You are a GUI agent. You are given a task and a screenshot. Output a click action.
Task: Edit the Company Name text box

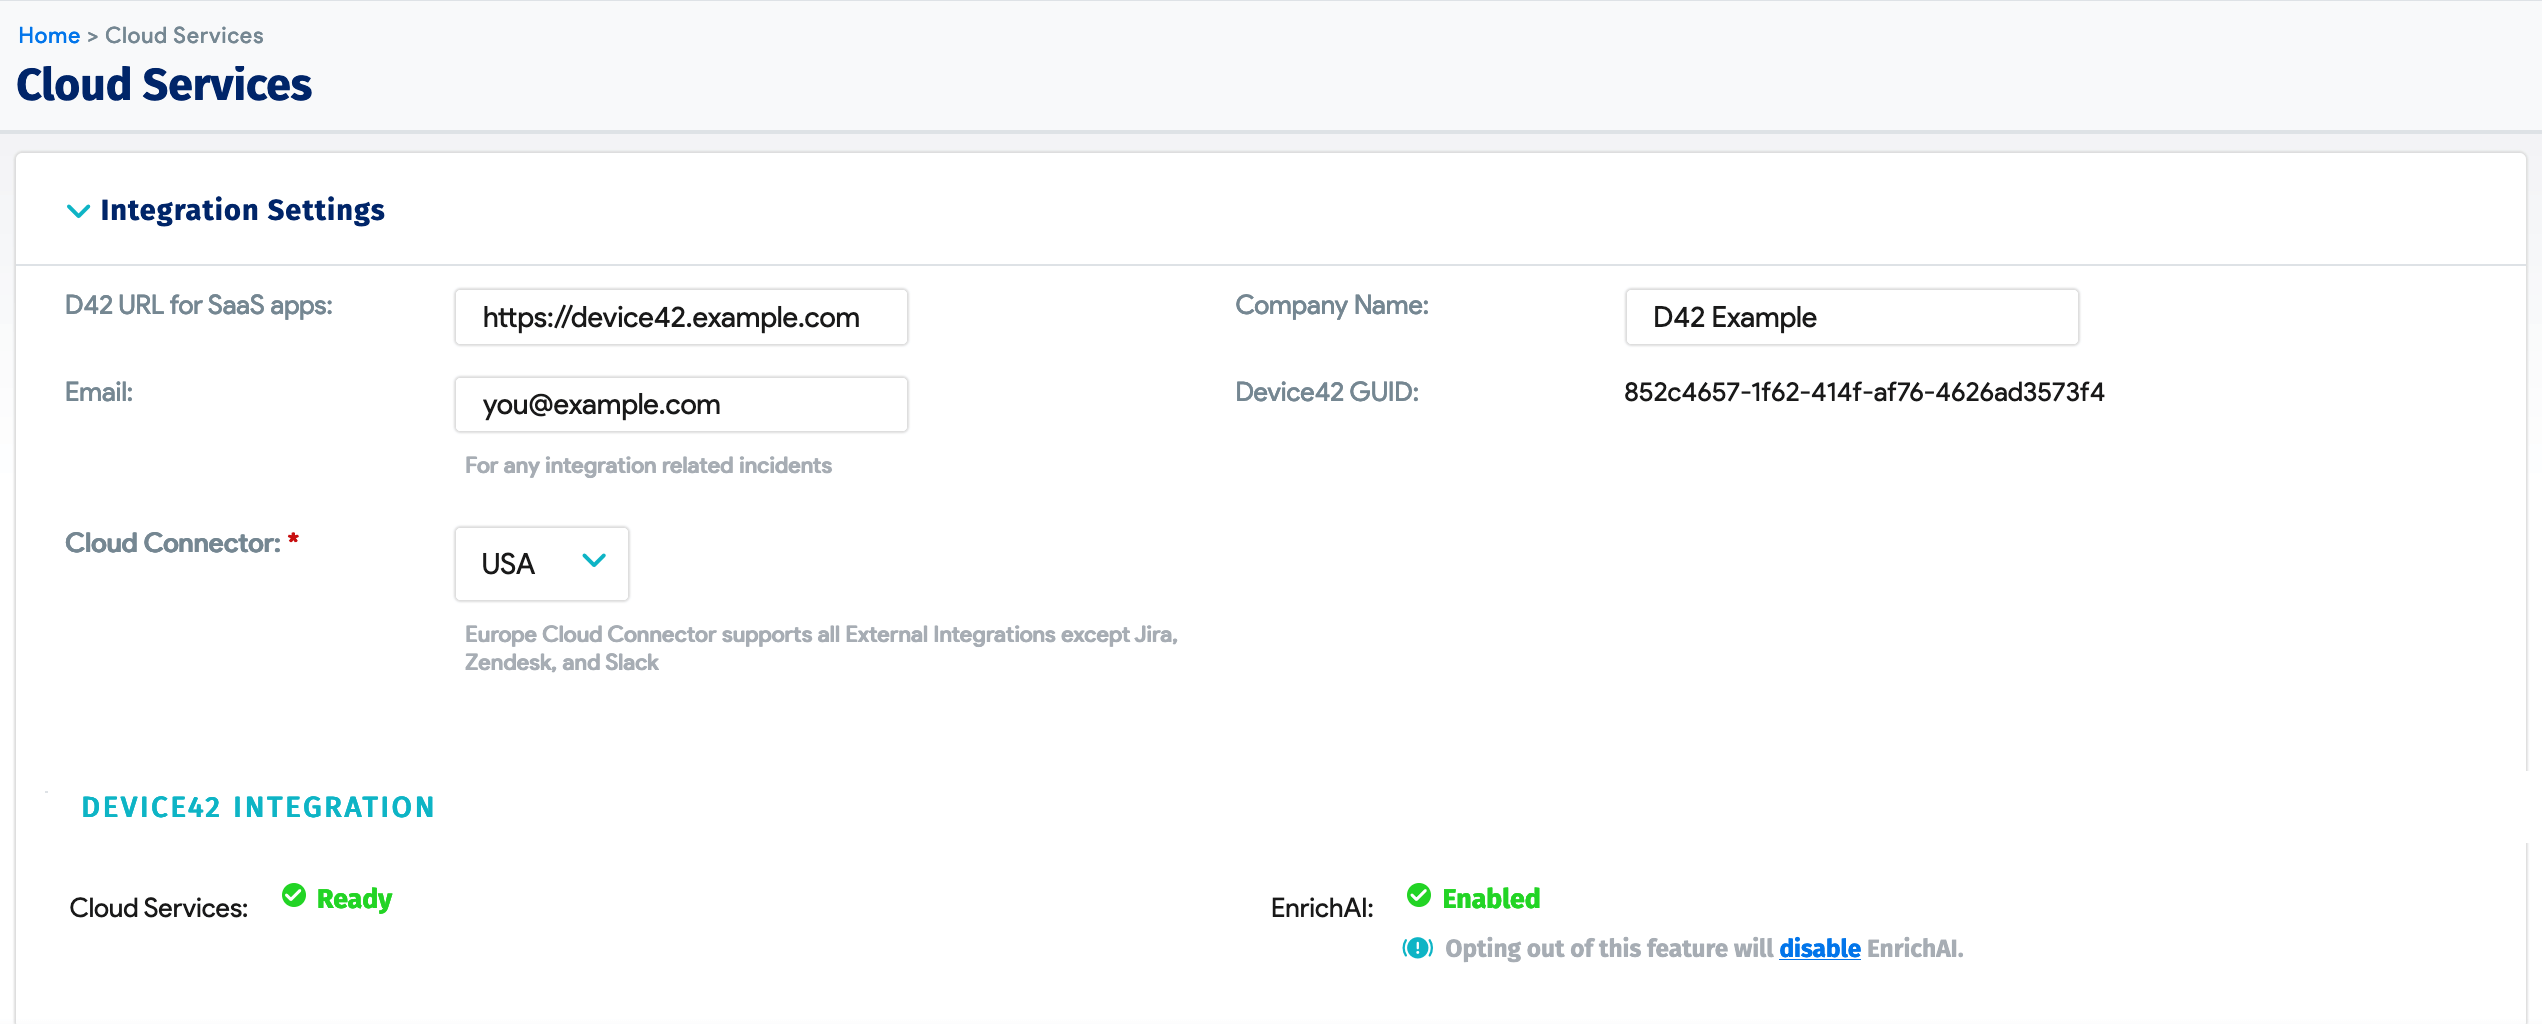[x=1851, y=317]
